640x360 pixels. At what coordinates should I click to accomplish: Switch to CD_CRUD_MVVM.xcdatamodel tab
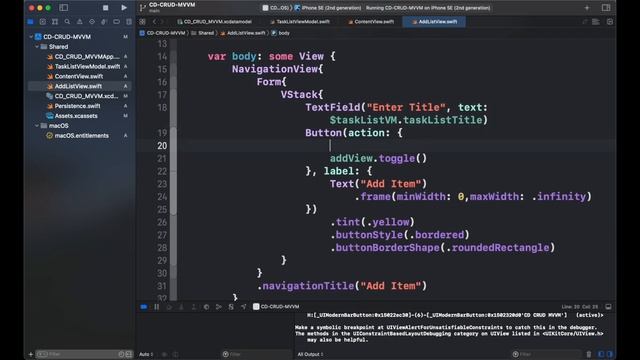point(215,22)
